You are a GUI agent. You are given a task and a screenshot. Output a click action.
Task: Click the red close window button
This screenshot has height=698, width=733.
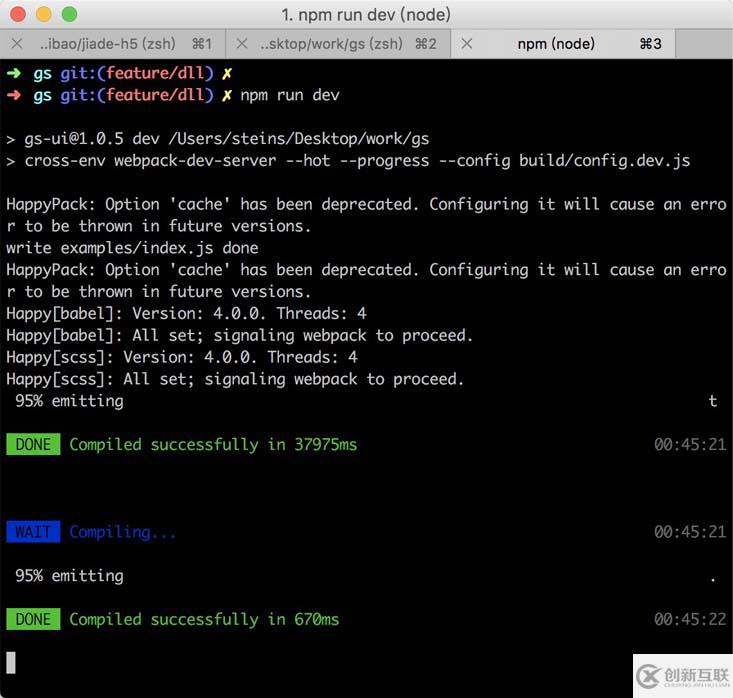click(19, 14)
